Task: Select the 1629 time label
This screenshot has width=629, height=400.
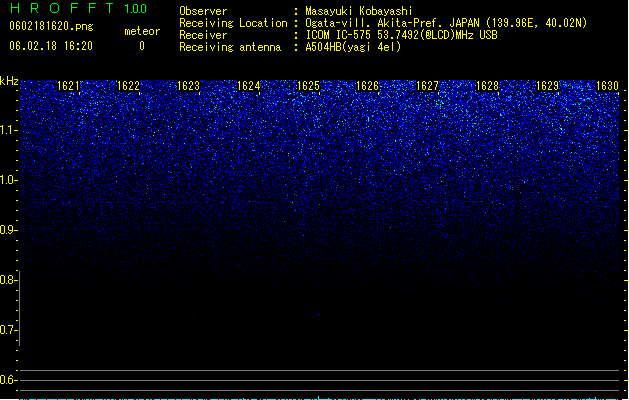Action: (547, 86)
